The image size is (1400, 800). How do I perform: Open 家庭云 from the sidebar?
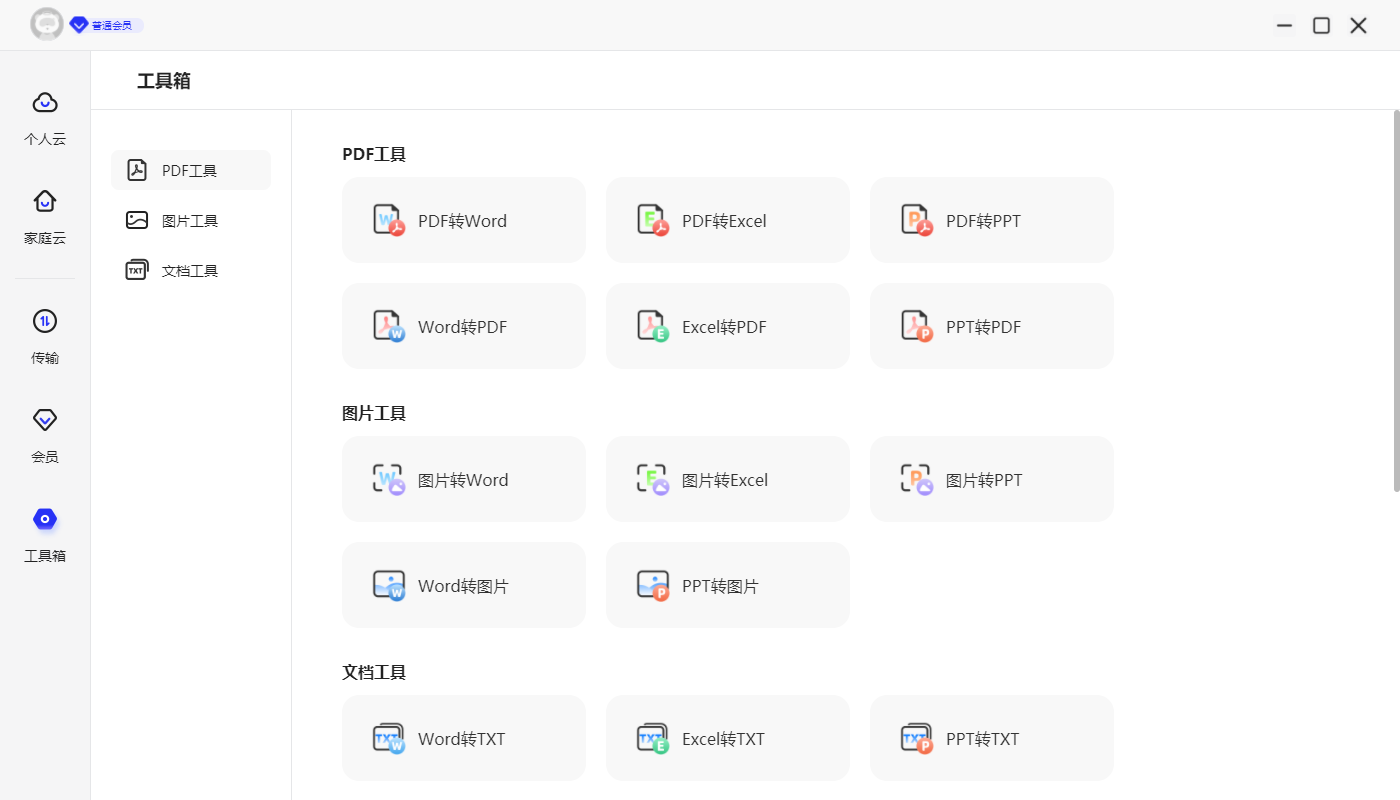pyautogui.click(x=44, y=214)
